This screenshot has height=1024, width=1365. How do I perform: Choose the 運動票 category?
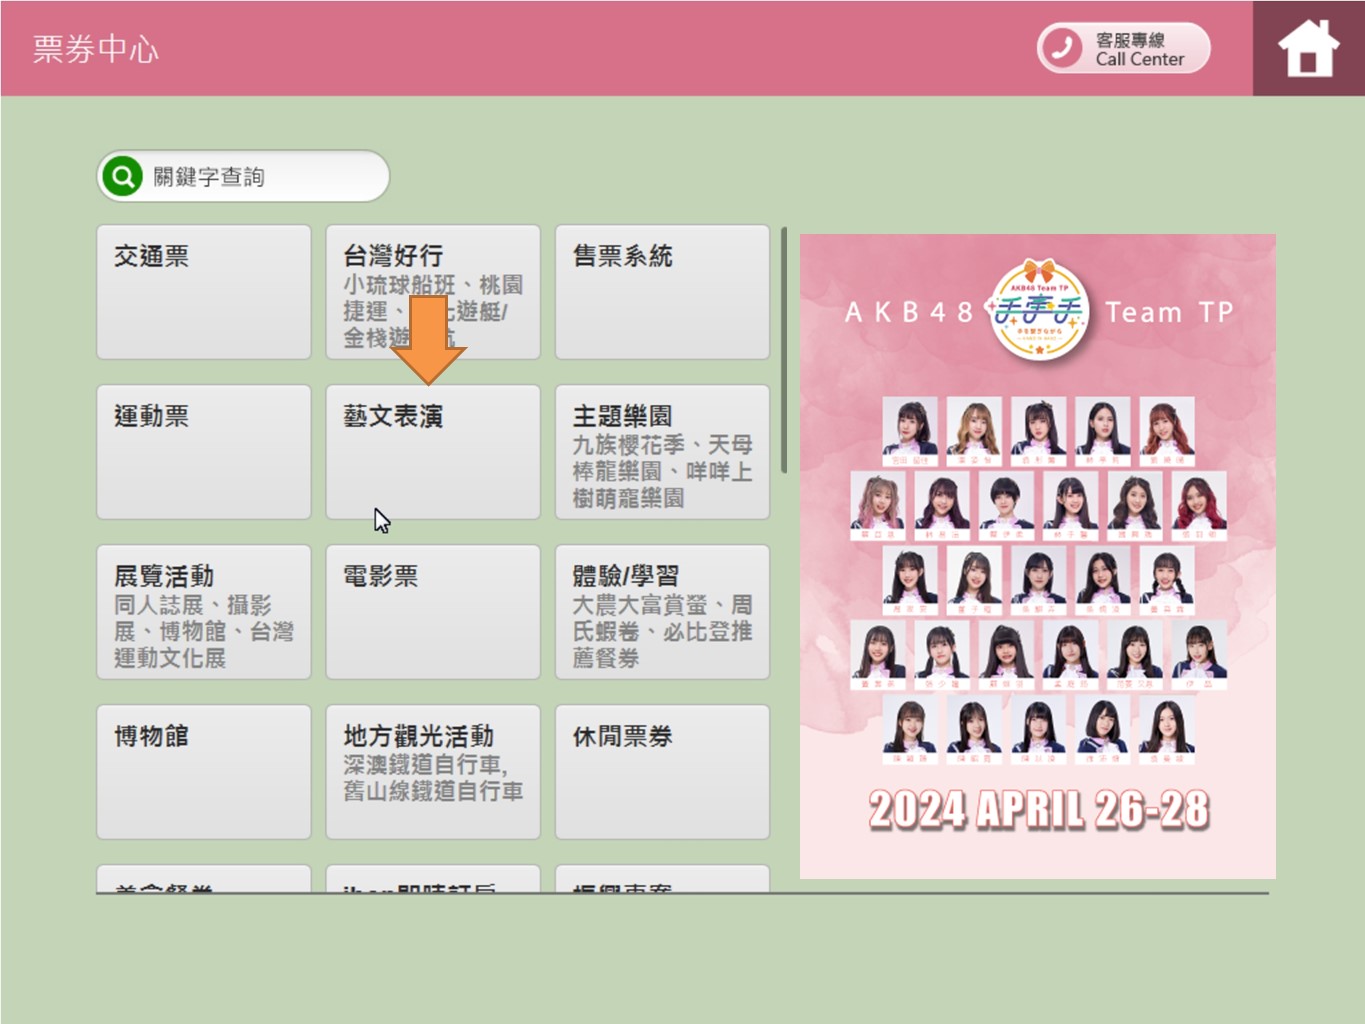204,452
